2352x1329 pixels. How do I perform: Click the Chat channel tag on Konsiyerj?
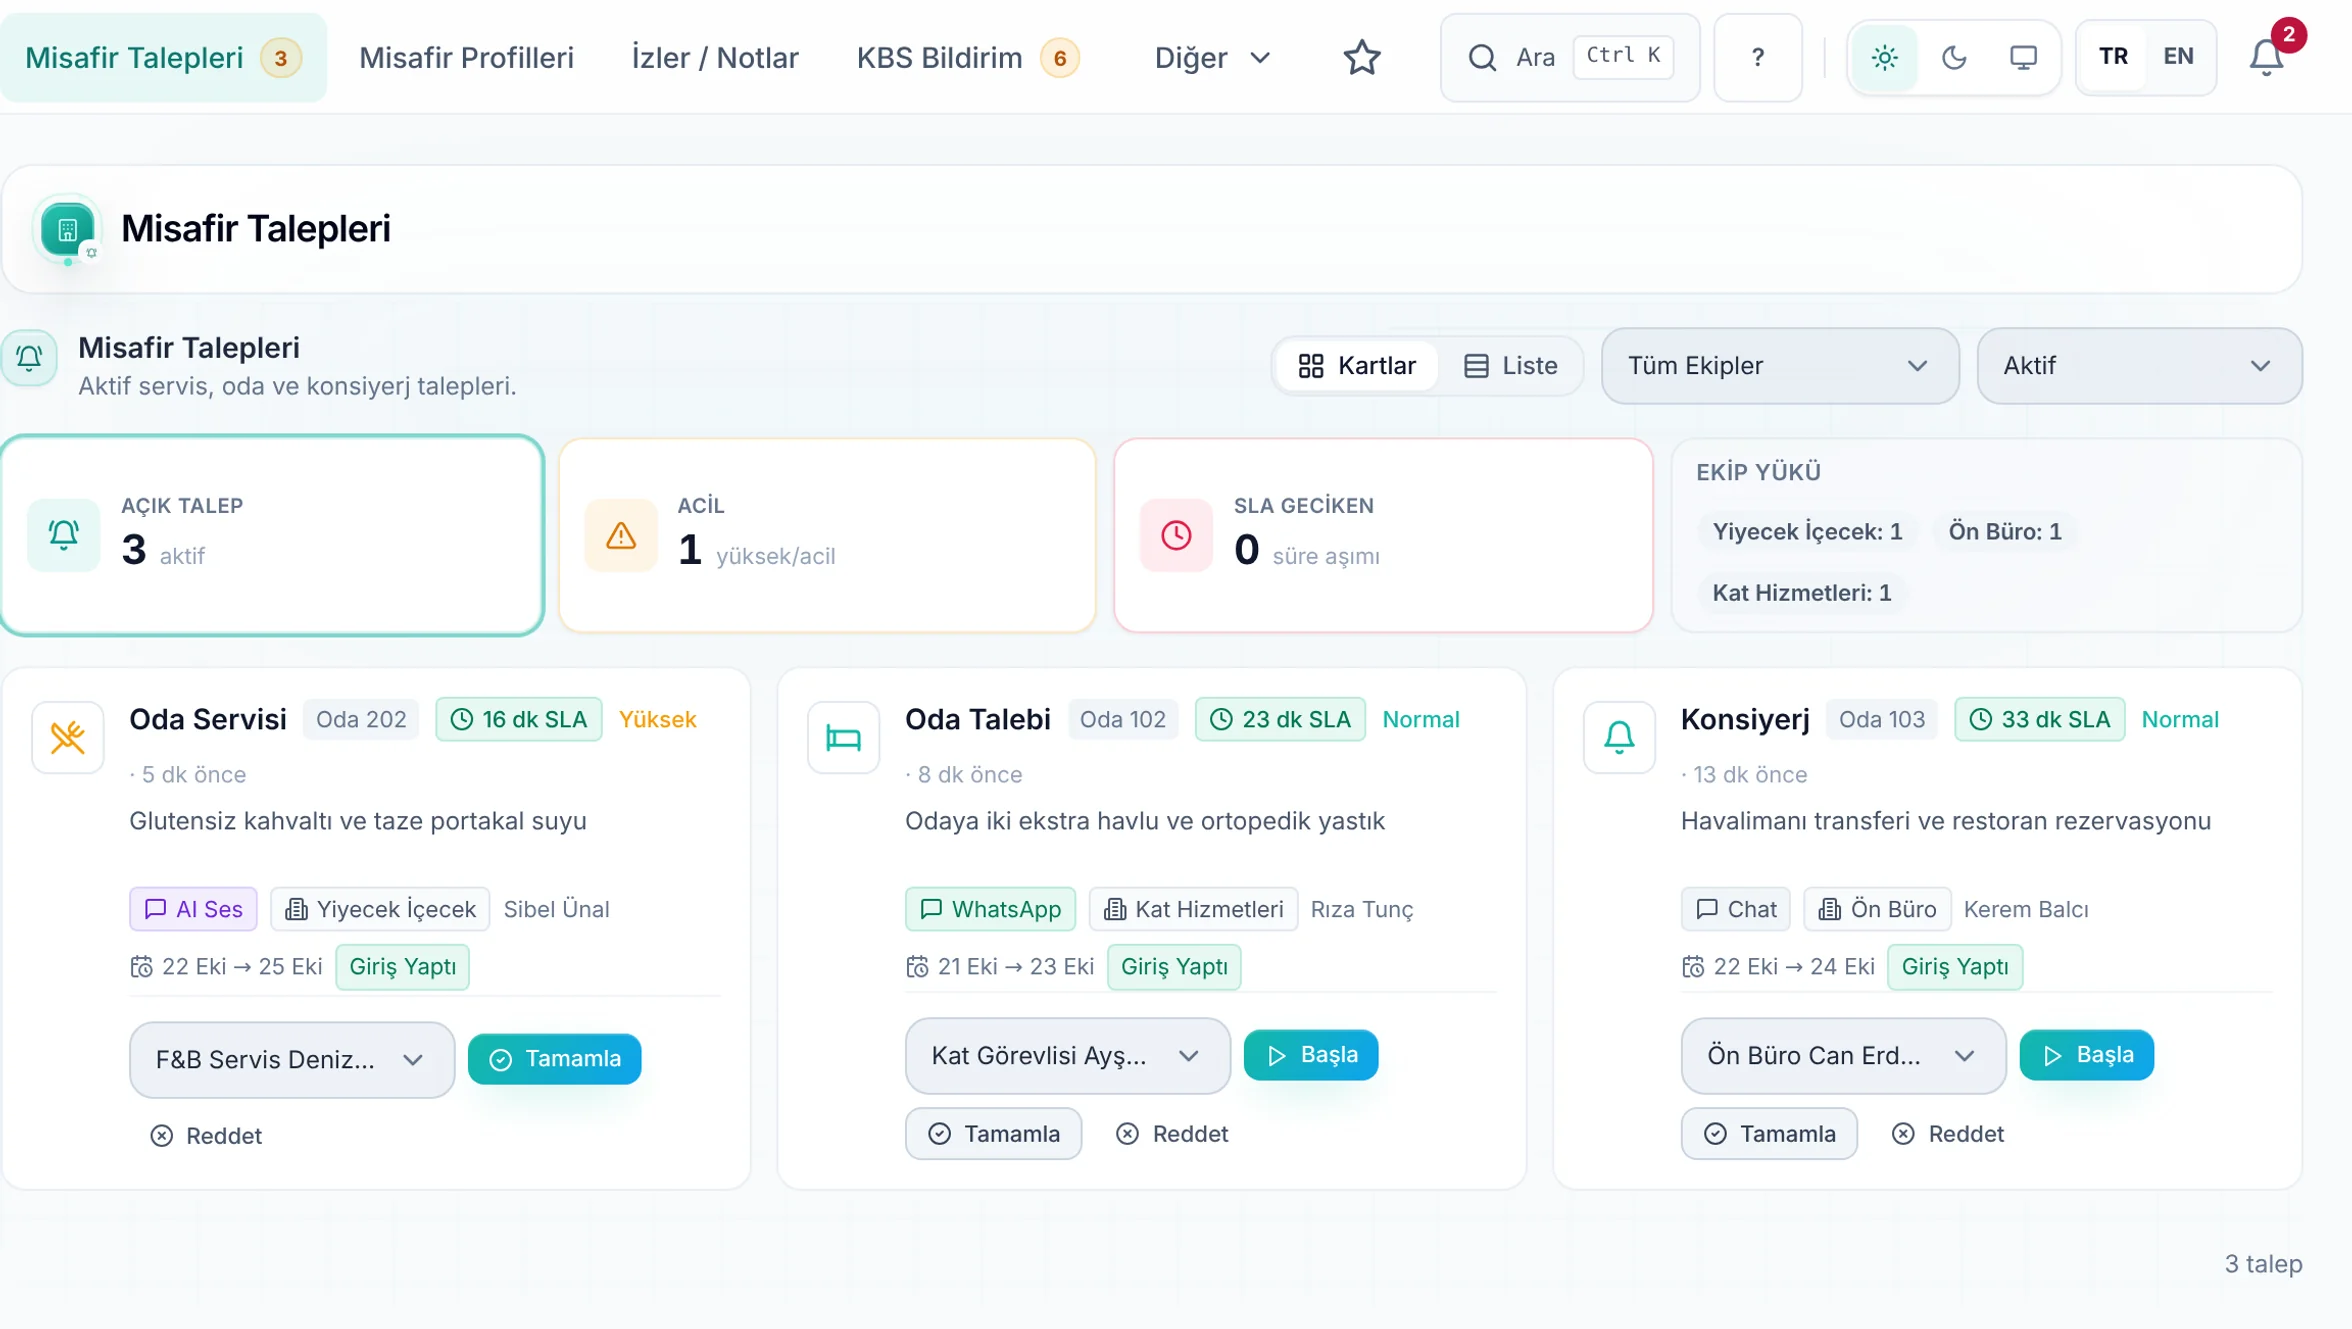1735,909
